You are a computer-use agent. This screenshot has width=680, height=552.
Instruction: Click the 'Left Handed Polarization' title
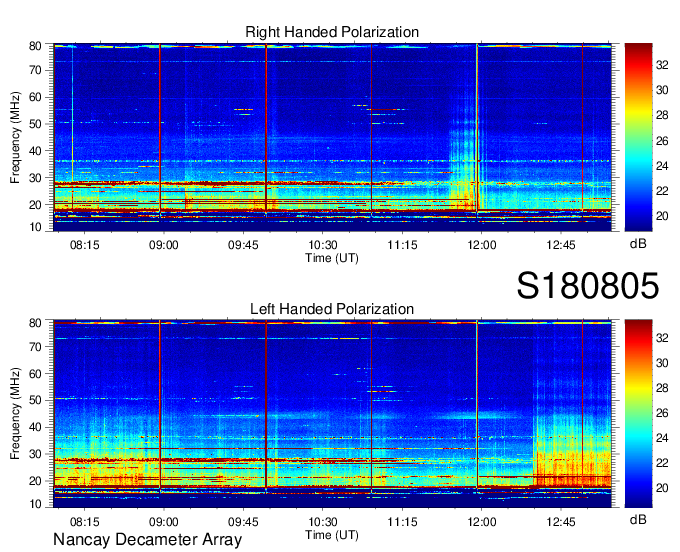tap(332, 309)
